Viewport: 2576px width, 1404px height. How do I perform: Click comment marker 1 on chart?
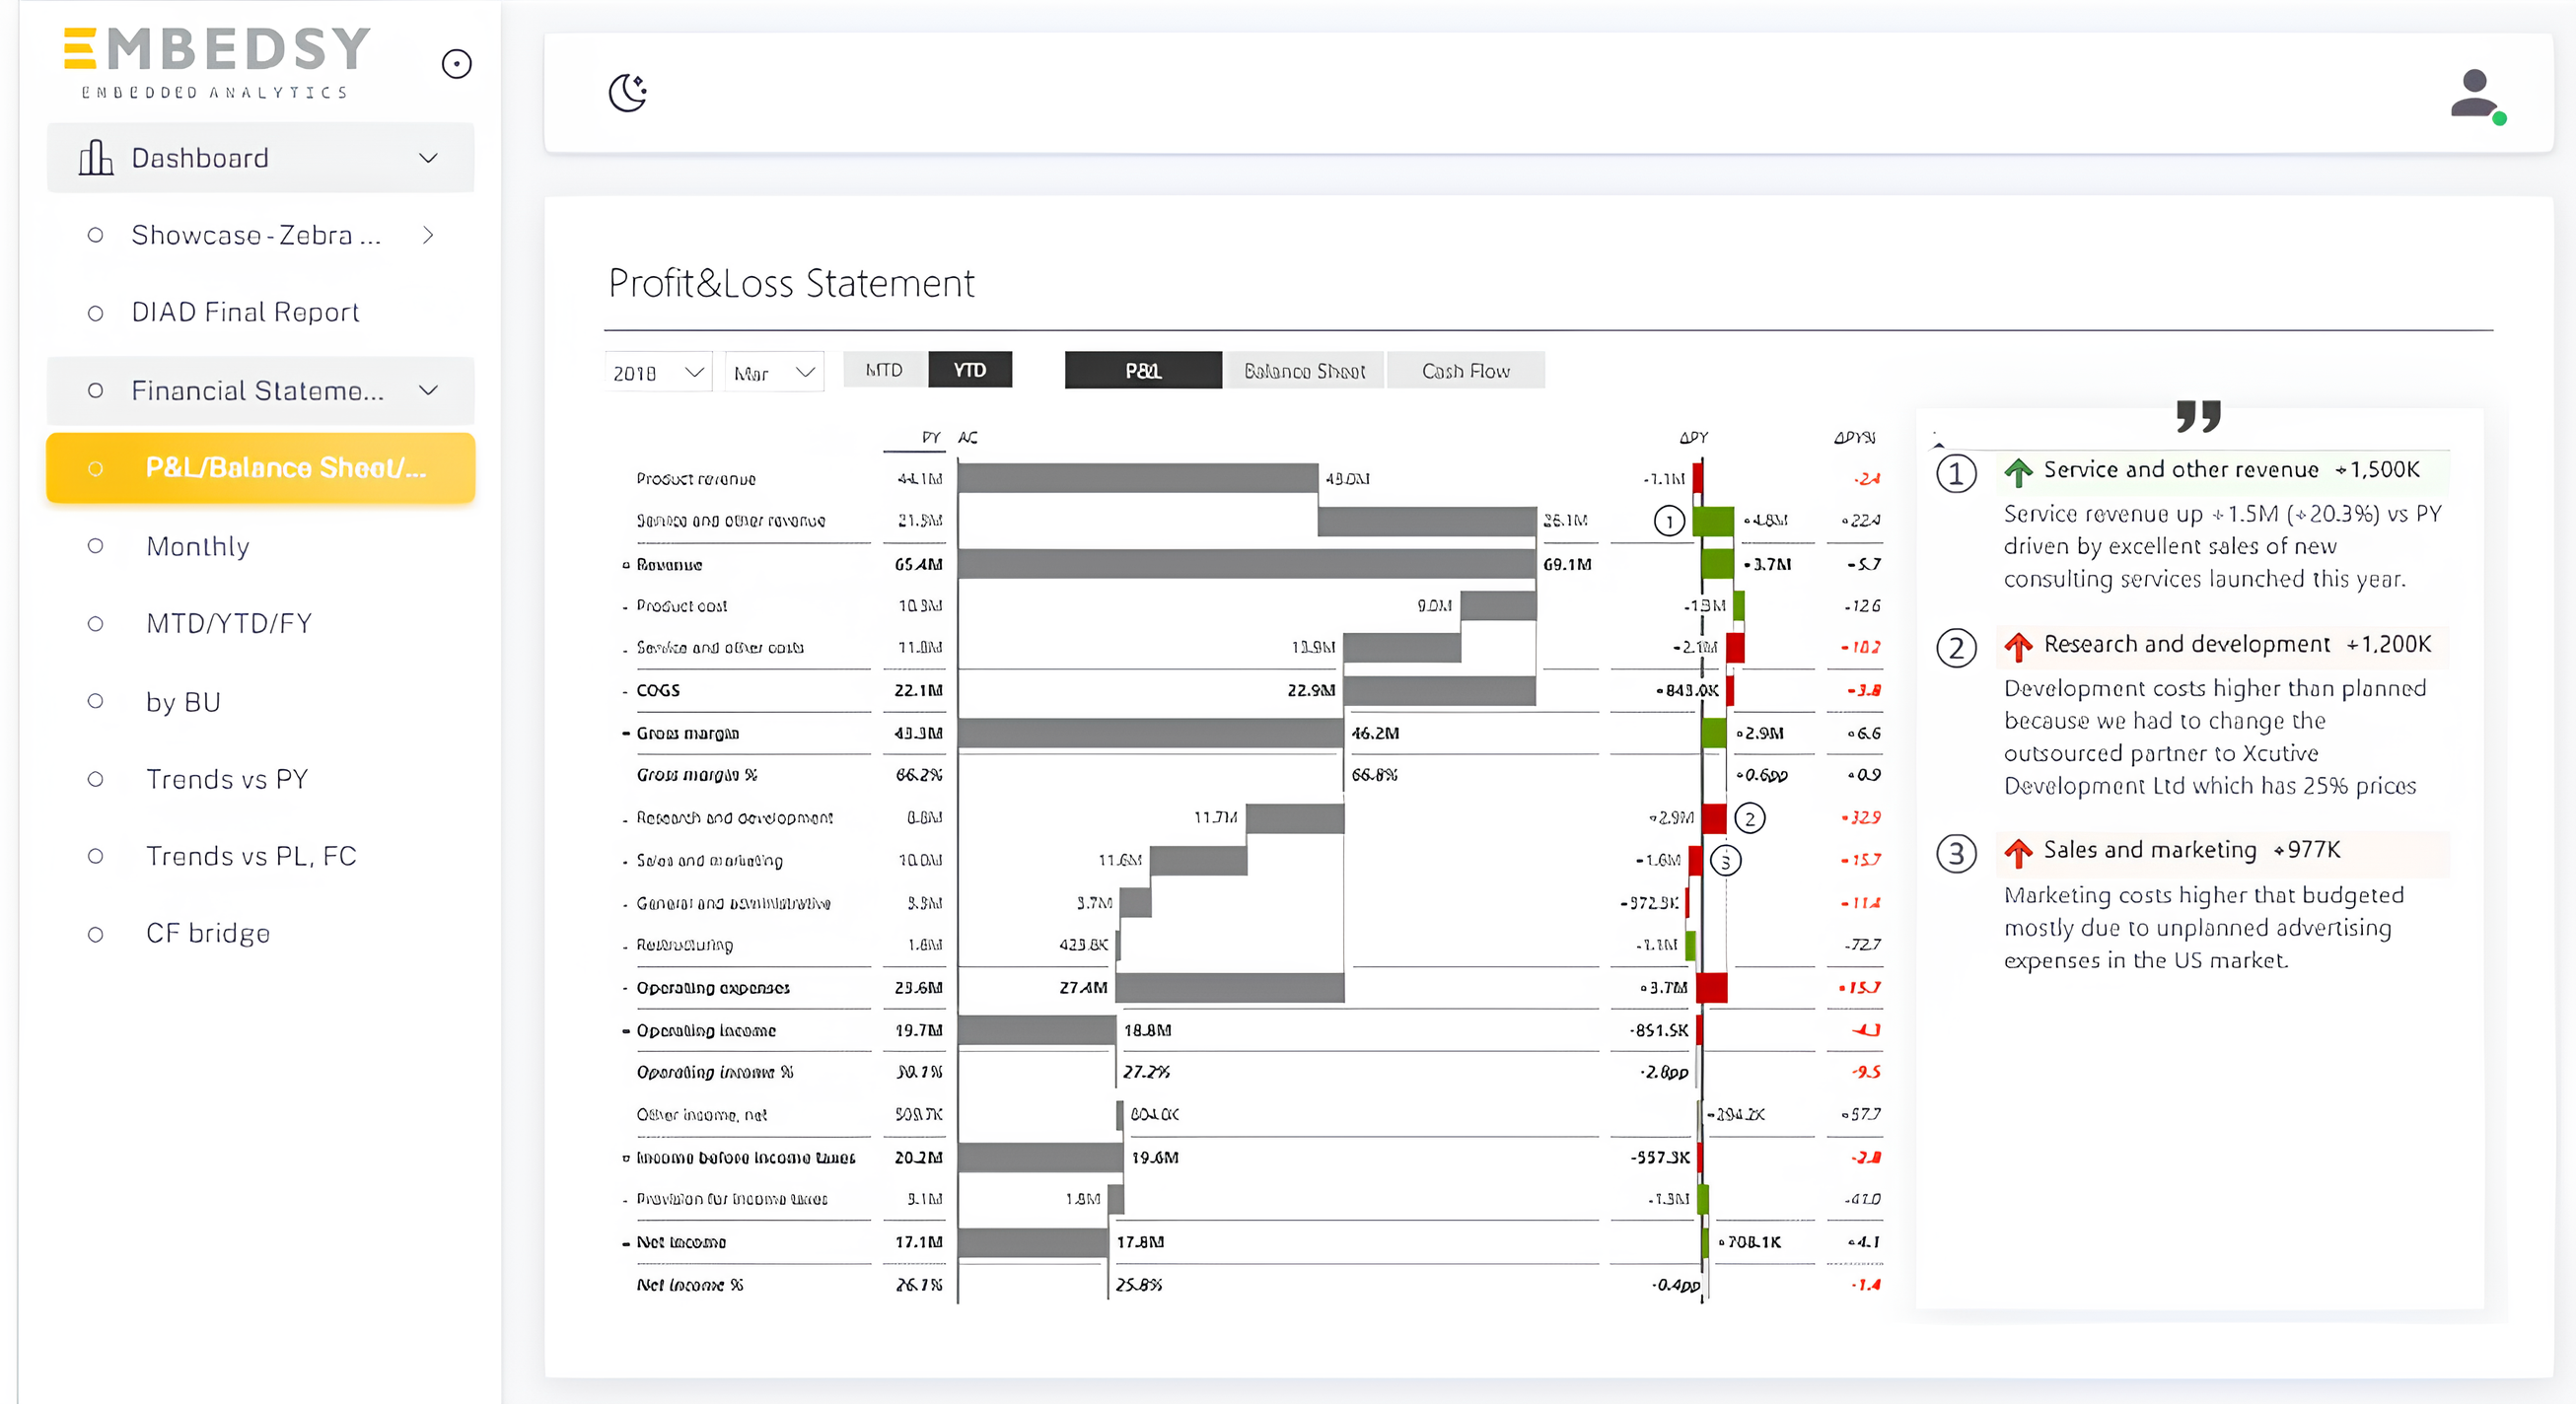point(1669,521)
